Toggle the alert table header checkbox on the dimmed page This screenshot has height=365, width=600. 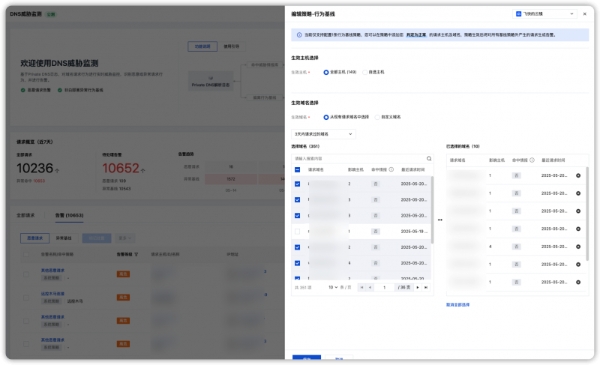26,254
